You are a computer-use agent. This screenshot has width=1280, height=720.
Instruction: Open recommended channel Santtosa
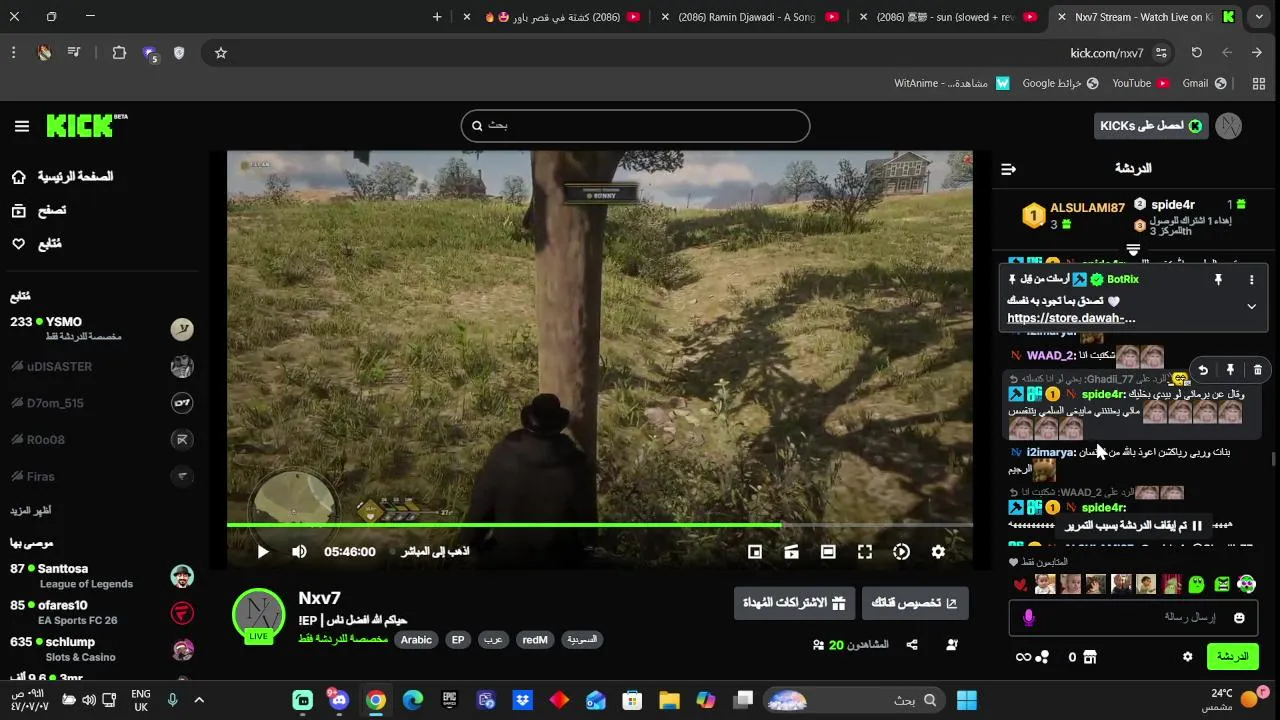coord(100,576)
